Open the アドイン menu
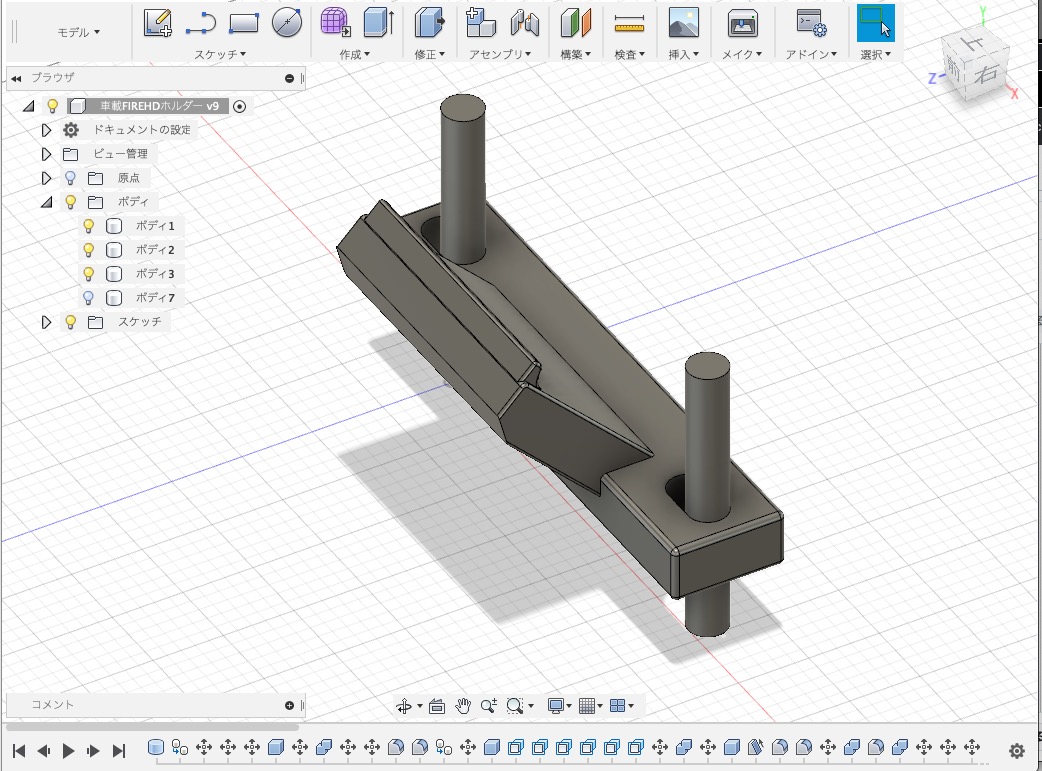 811,55
